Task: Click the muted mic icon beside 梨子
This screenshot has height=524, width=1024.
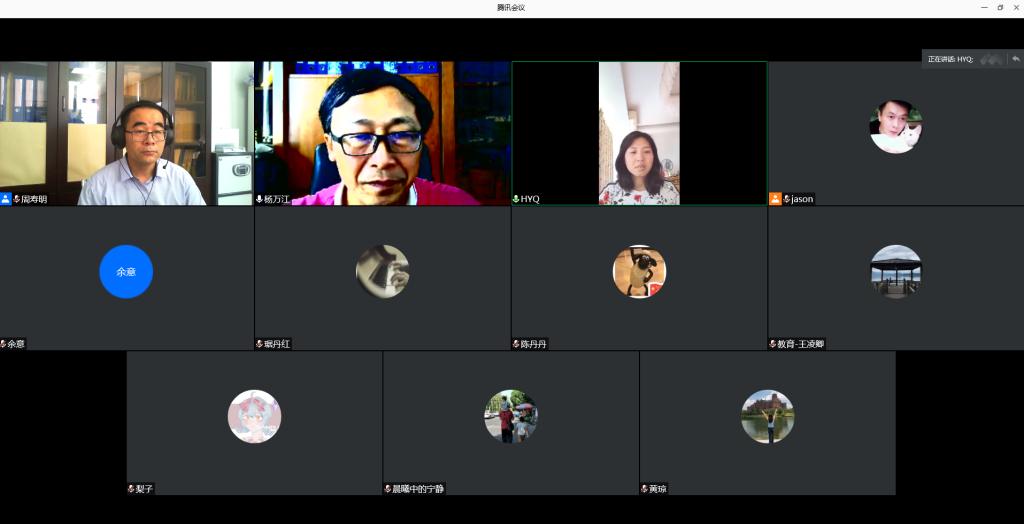Action: [x=131, y=489]
